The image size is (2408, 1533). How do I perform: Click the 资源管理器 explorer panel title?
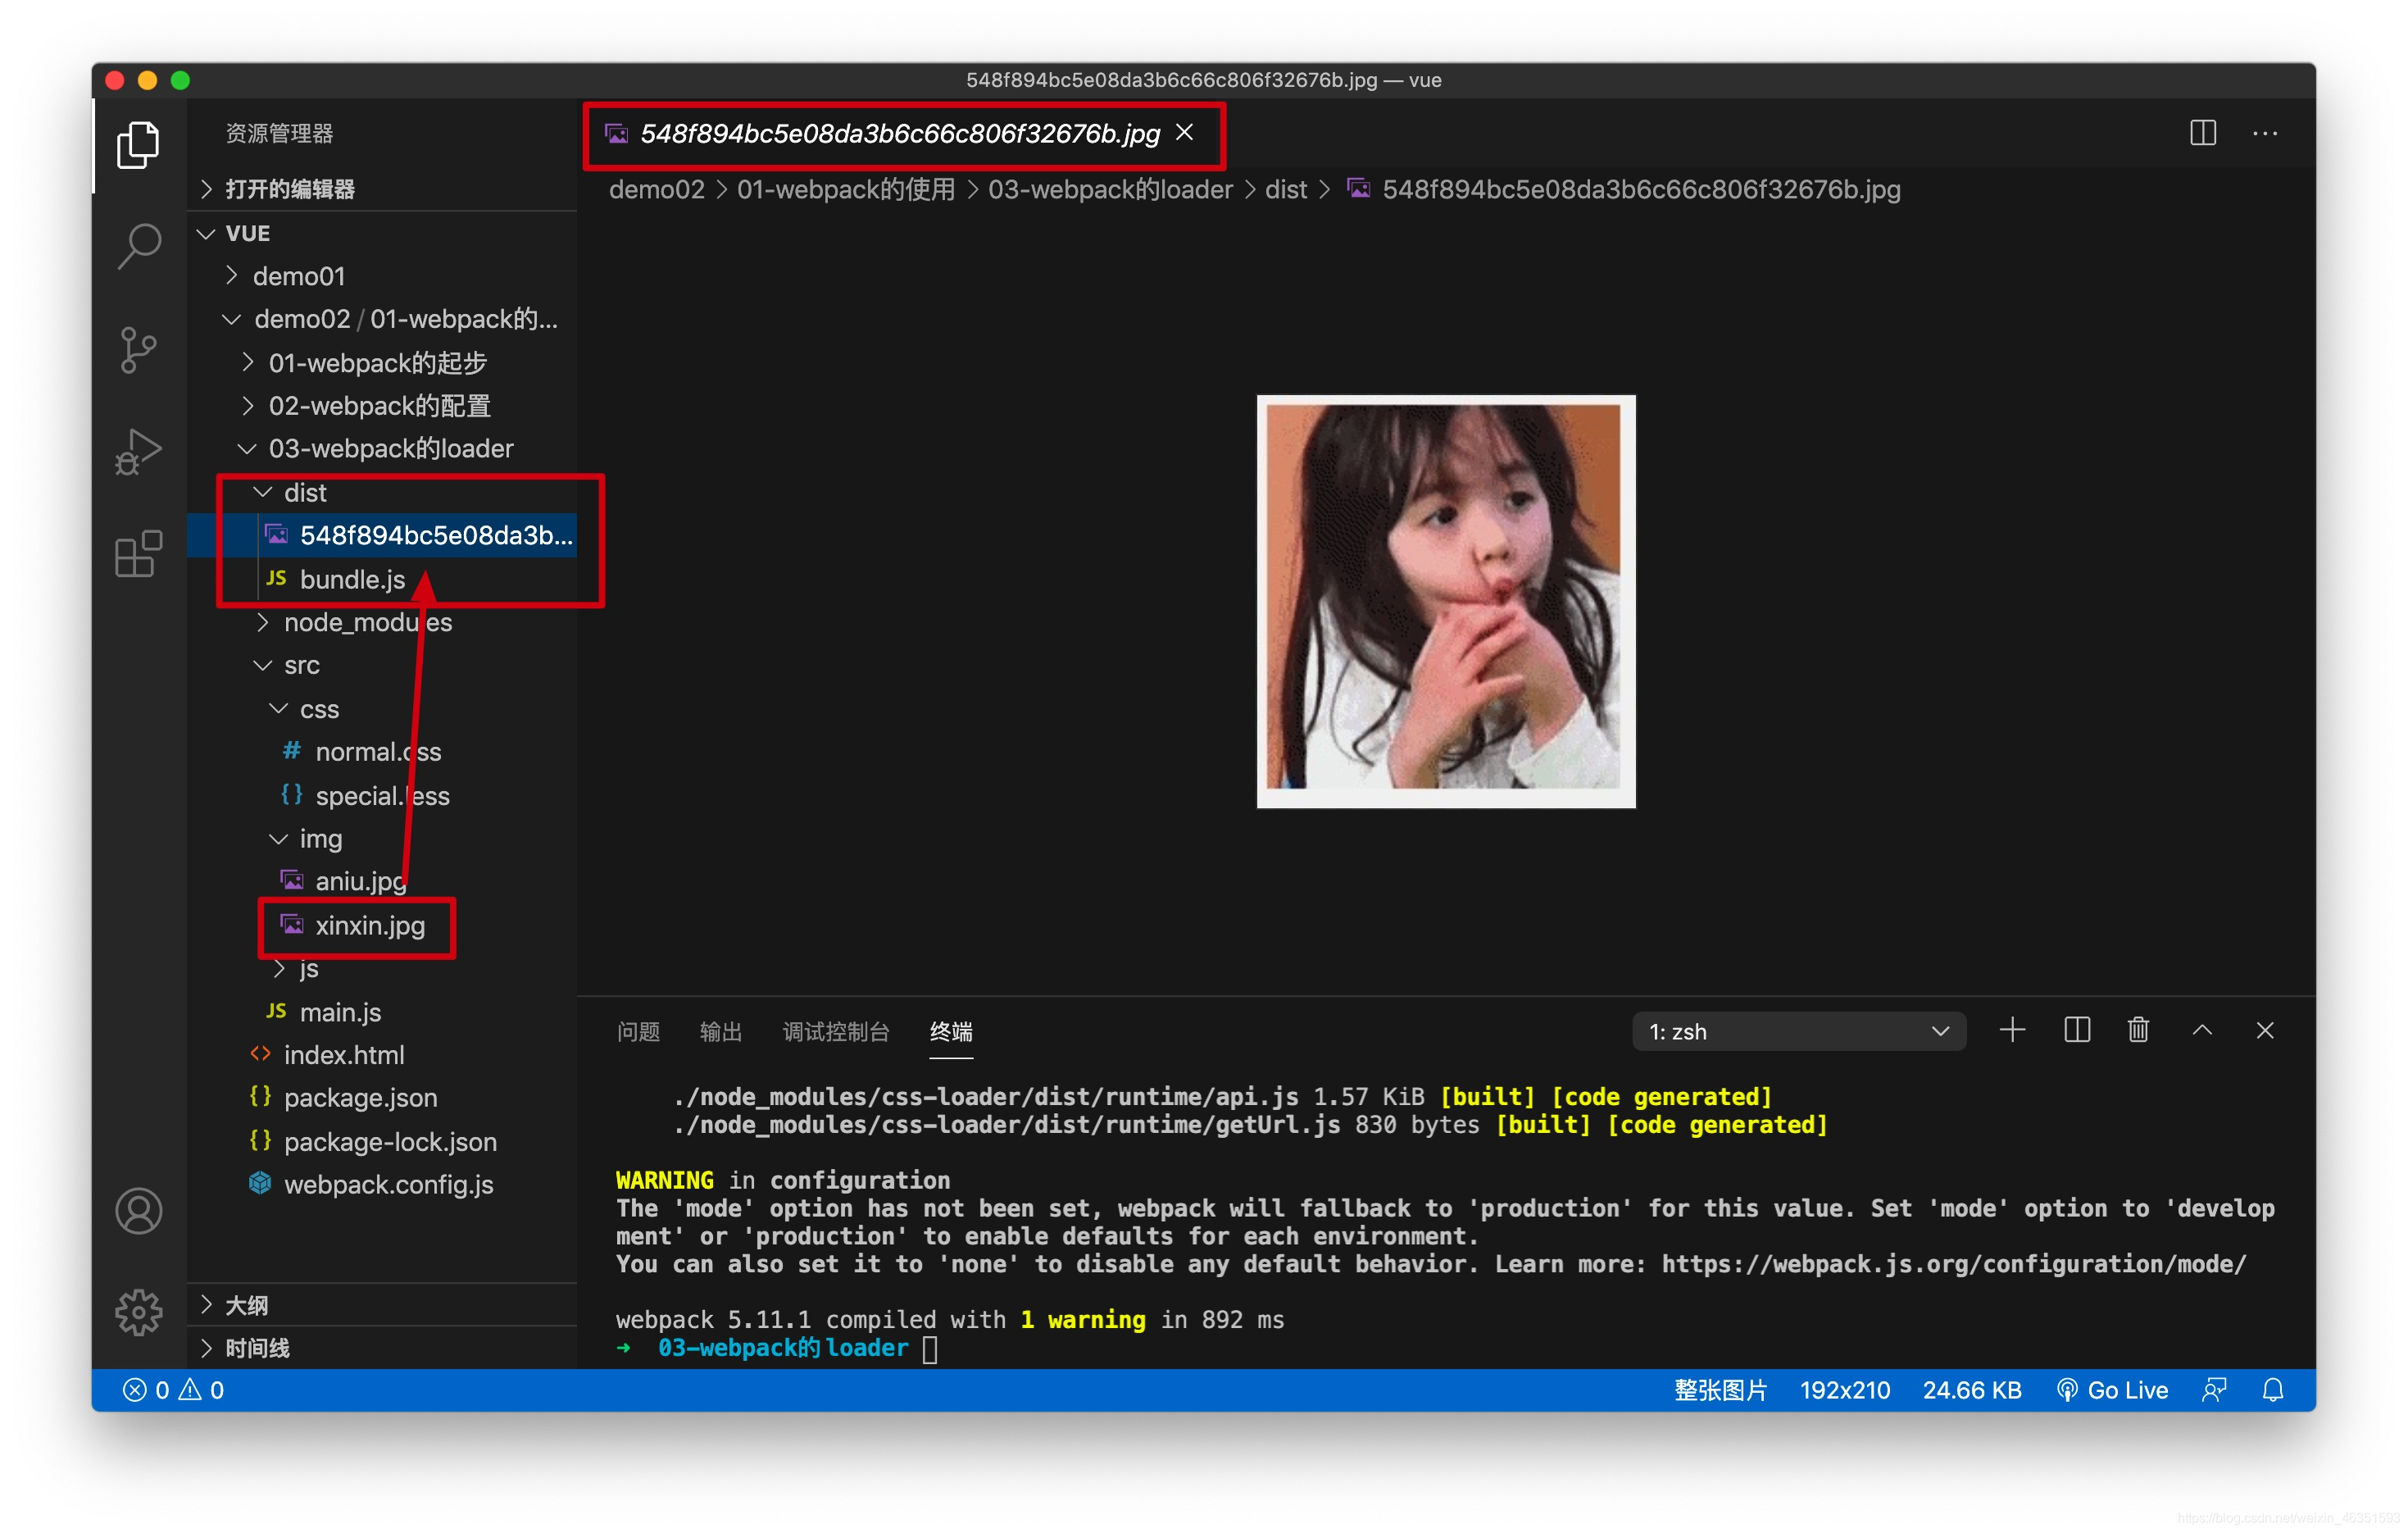pyautogui.click(x=279, y=134)
